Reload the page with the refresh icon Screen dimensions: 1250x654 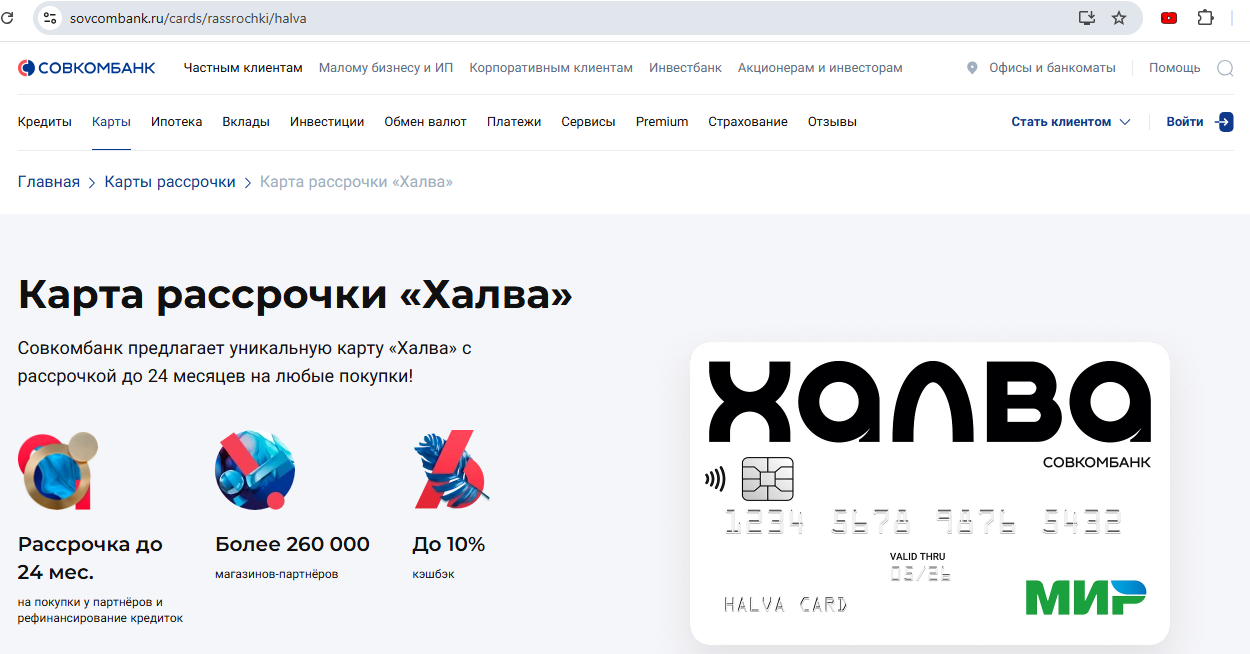pyautogui.click(x=8, y=18)
